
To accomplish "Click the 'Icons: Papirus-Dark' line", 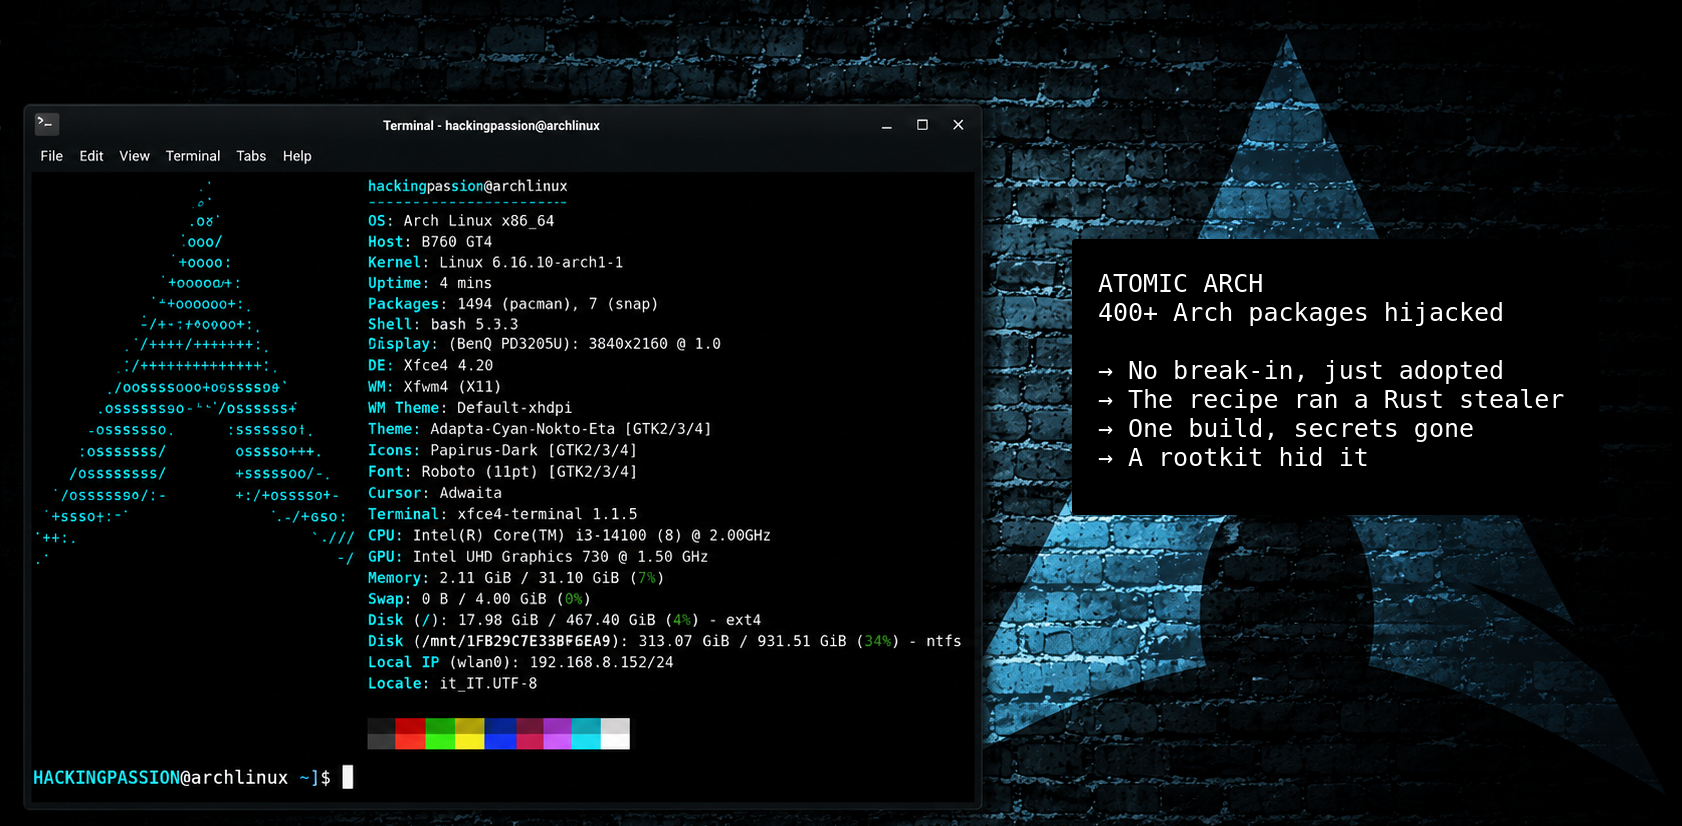I will coord(502,450).
